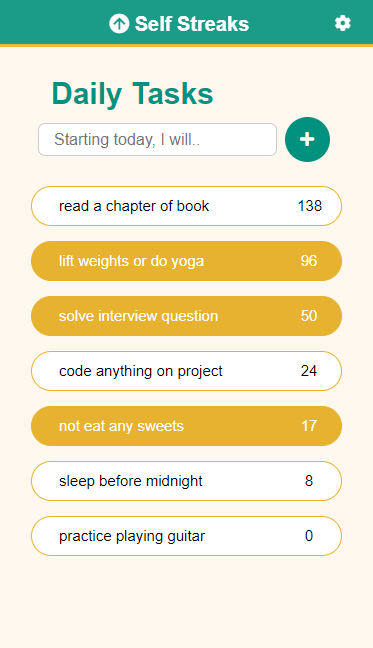The height and width of the screenshot is (648, 373).
Task: Click the 50 streak count
Action: tap(309, 316)
